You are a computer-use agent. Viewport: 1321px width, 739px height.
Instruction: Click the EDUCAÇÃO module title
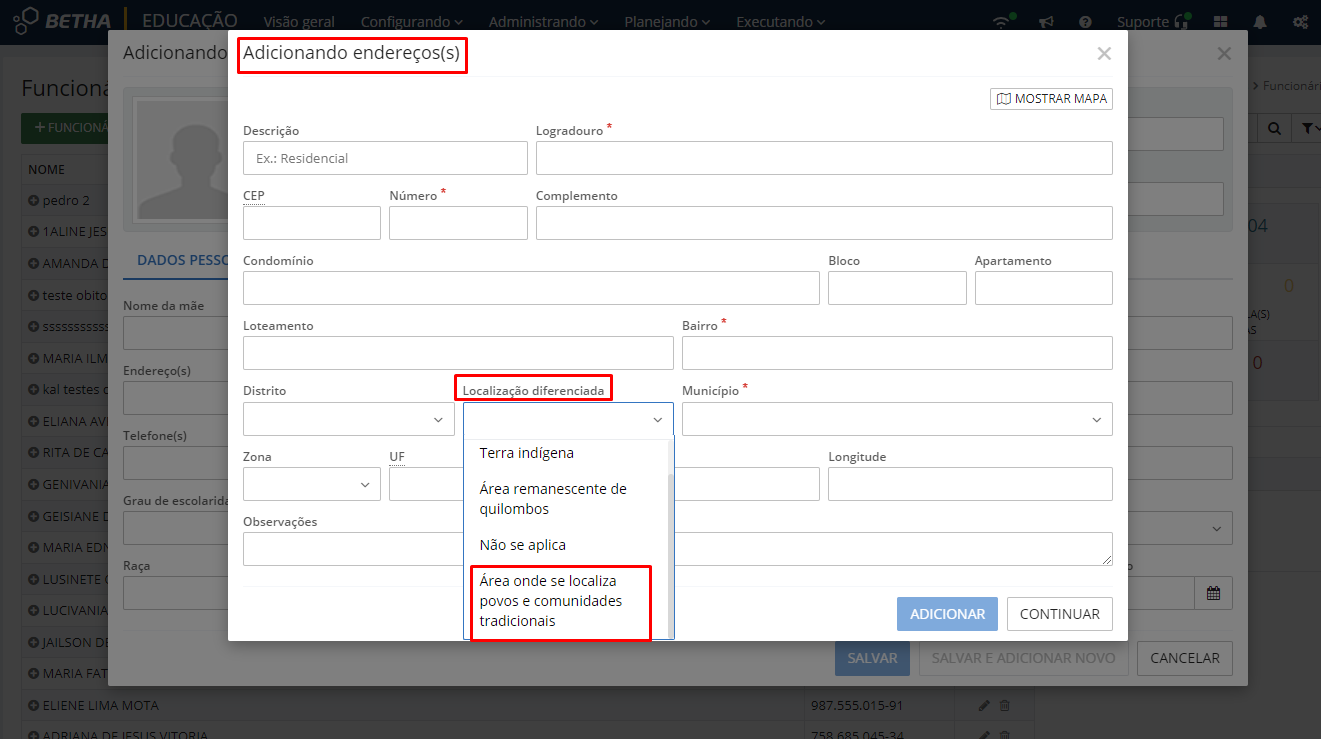coord(190,20)
